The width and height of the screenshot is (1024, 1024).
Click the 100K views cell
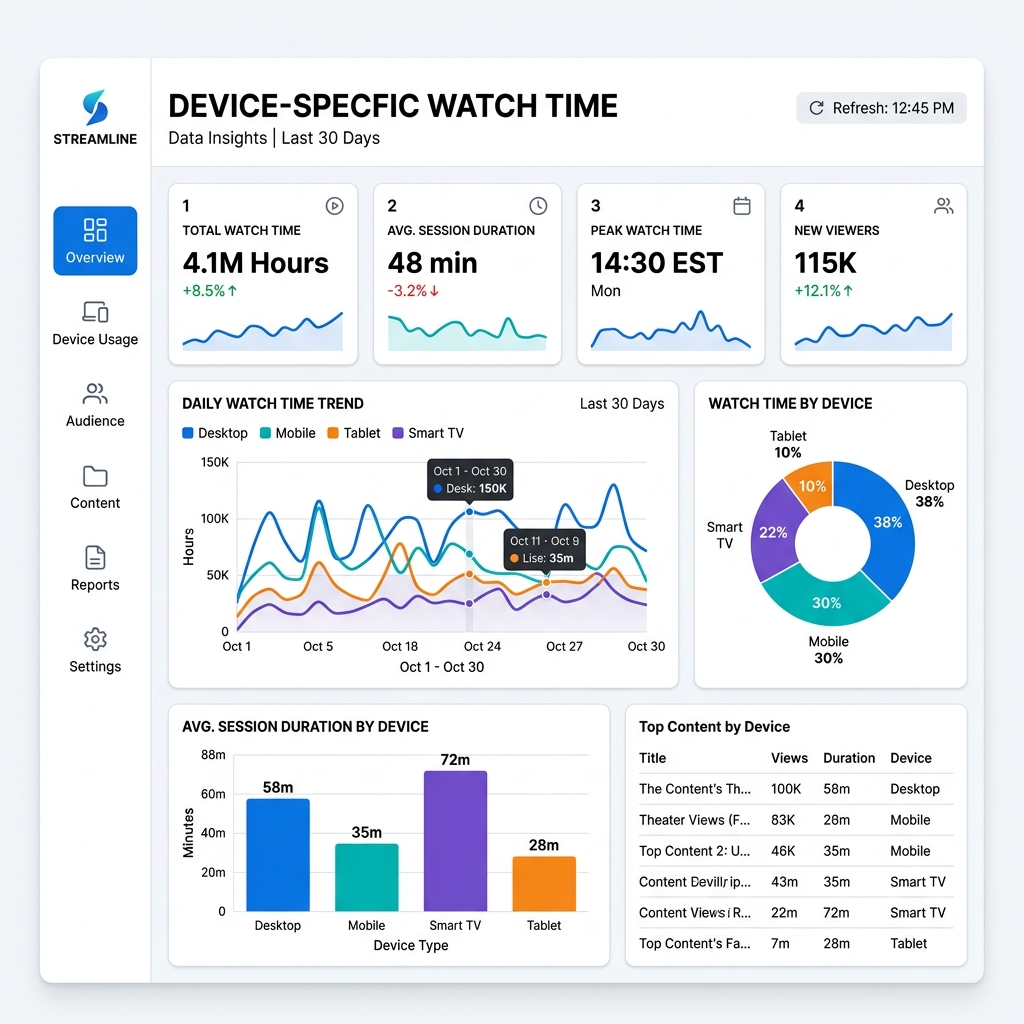tap(786, 789)
